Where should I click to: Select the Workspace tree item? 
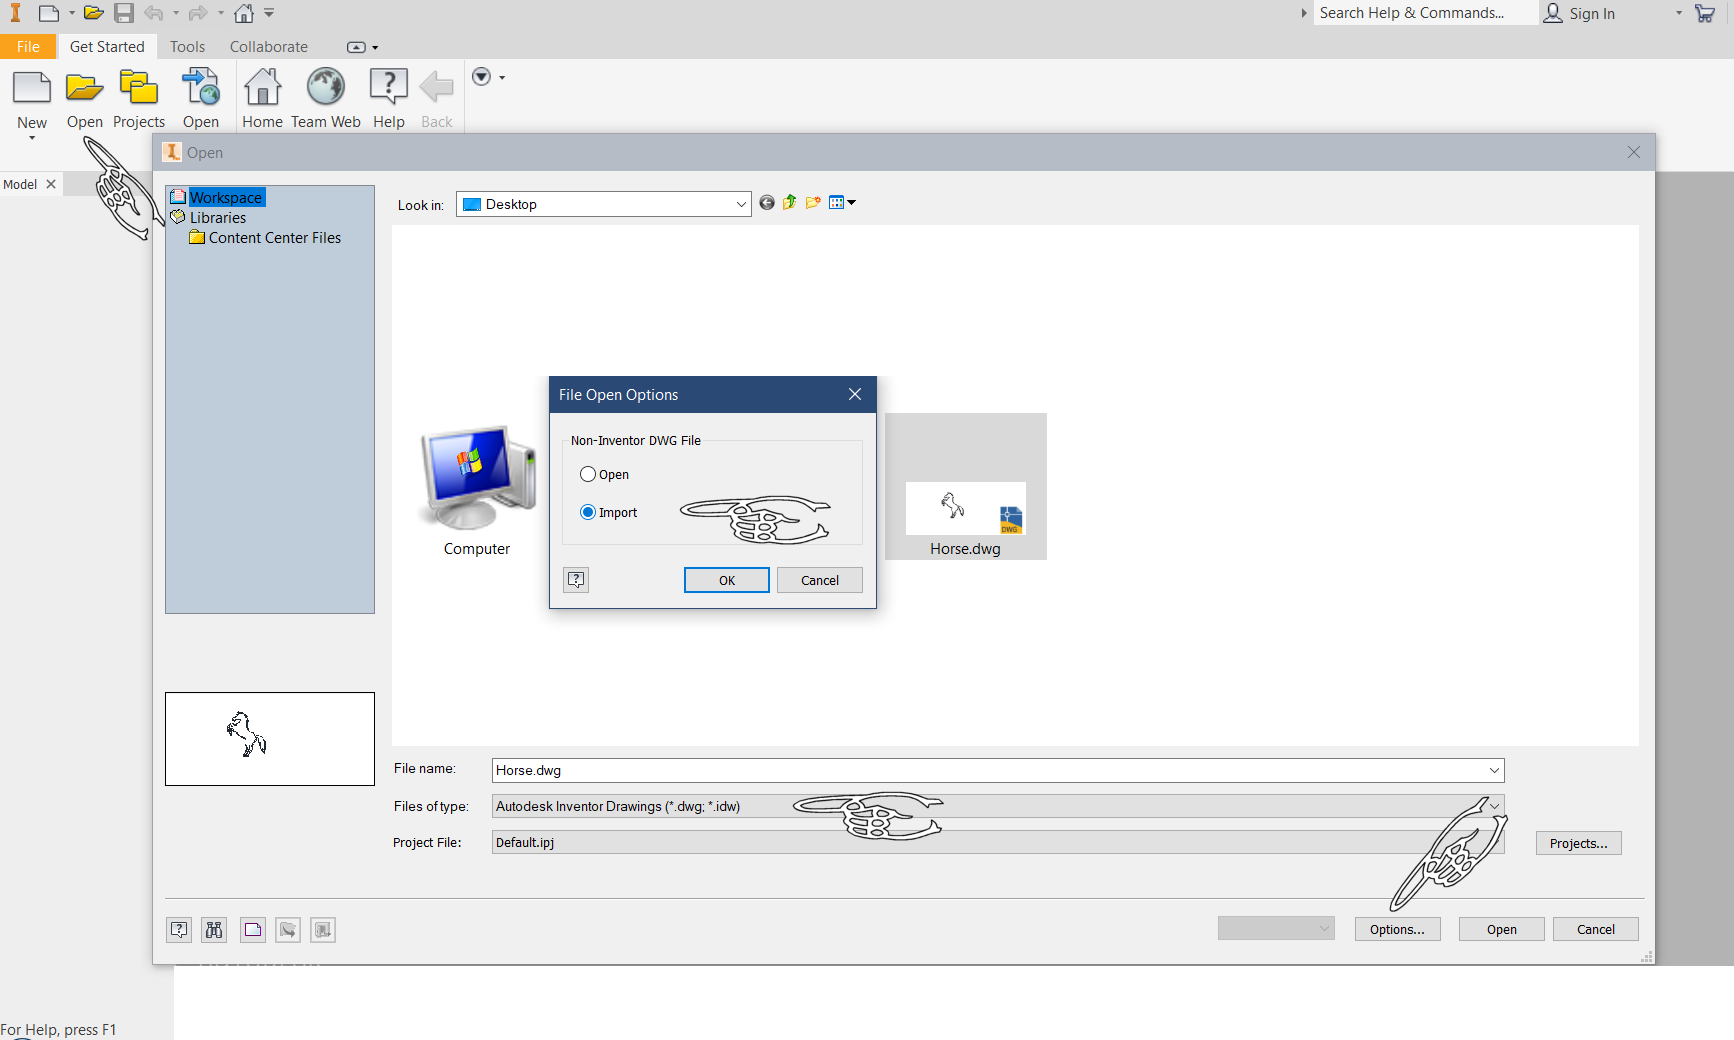click(x=226, y=198)
